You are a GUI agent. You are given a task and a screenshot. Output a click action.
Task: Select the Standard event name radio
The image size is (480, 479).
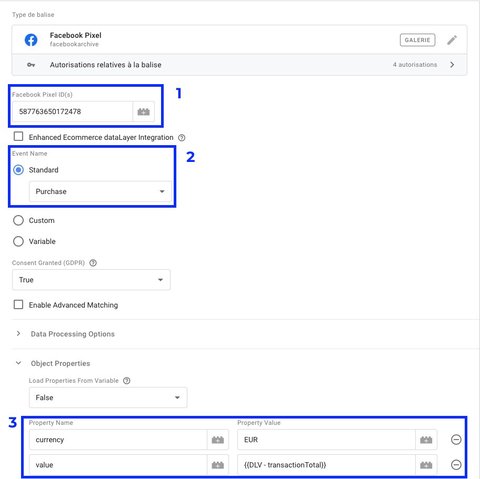(x=18, y=170)
